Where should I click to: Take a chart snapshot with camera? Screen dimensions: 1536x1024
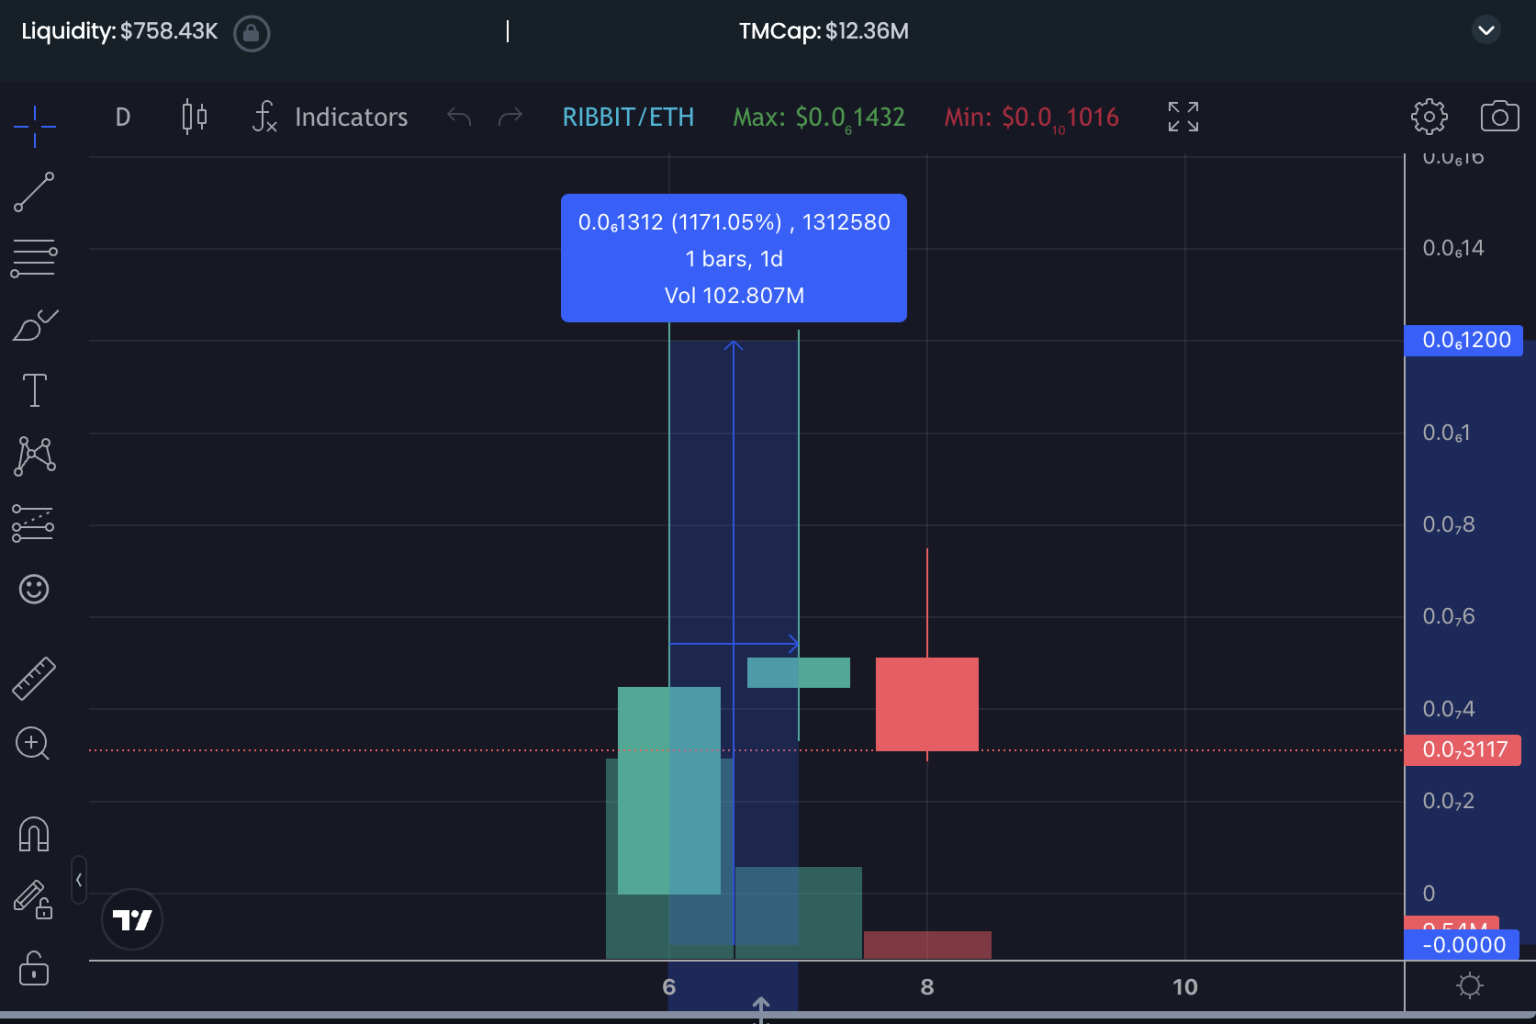pos(1500,117)
